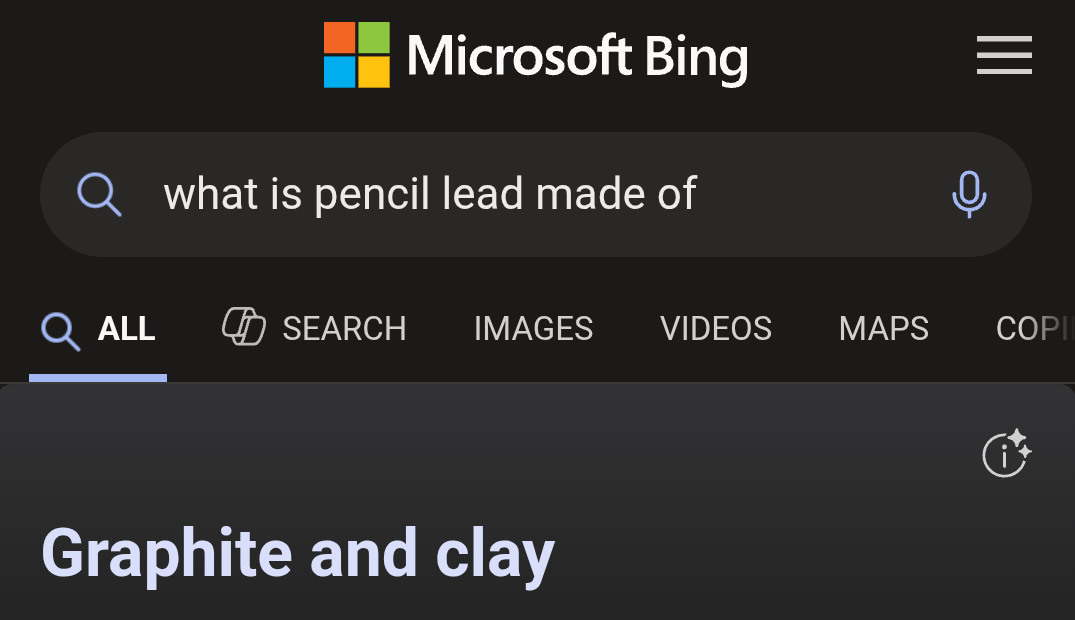The height and width of the screenshot is (620, 1075).
Task: Go to the MAPS tab
Action: point(884,329)
